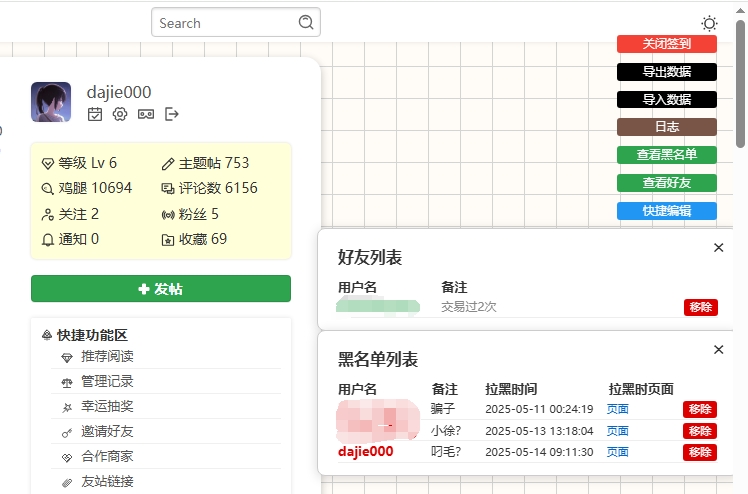The image size is (748, 494).
Task: Close the 好友列表 panel
Action: 718,248
